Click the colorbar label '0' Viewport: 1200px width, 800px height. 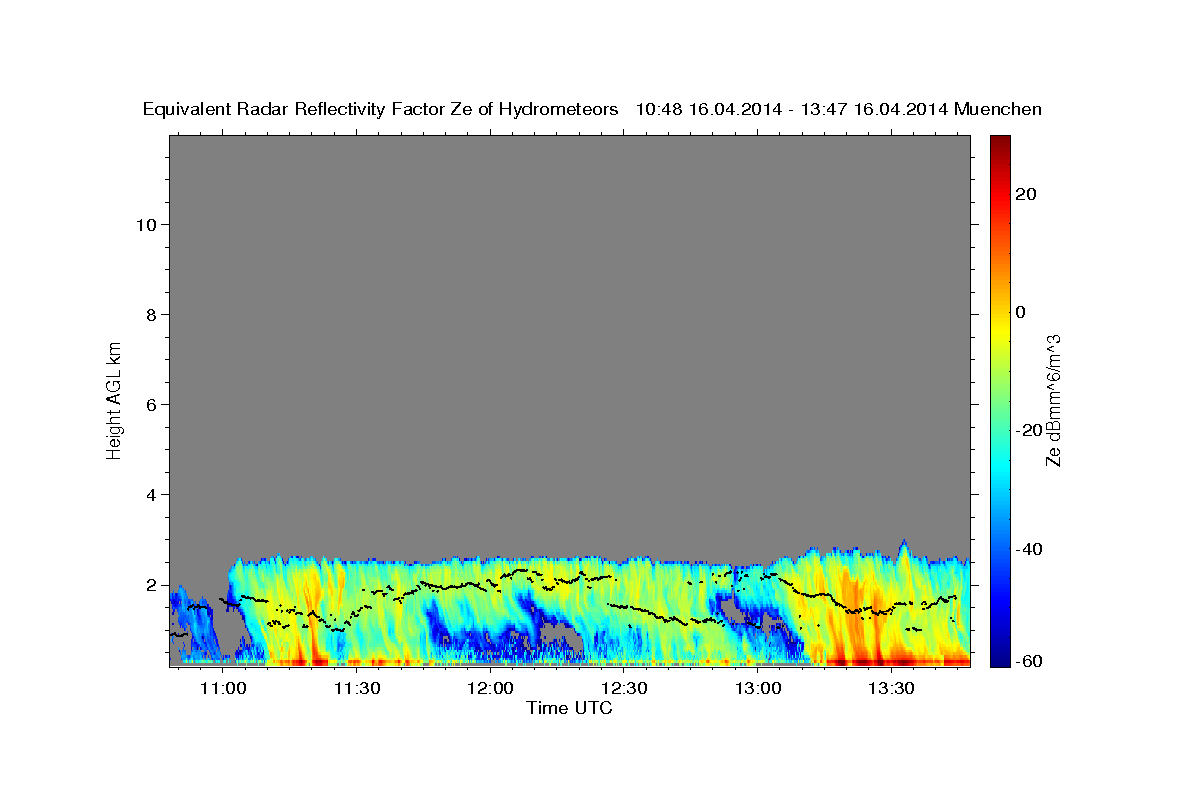coord(1020,312)
